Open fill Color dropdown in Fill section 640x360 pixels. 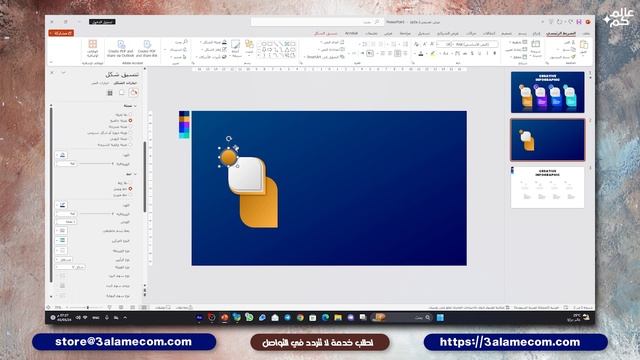coord(62,155)
